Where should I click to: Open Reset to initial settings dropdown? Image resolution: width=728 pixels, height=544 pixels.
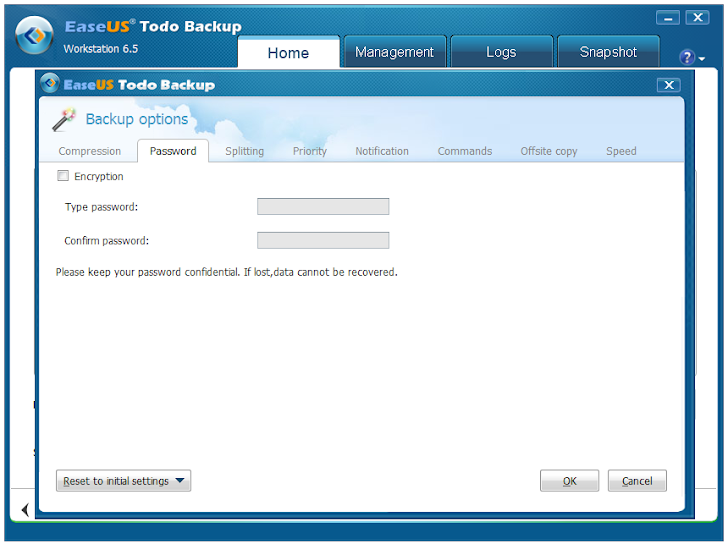click(124, 481)
